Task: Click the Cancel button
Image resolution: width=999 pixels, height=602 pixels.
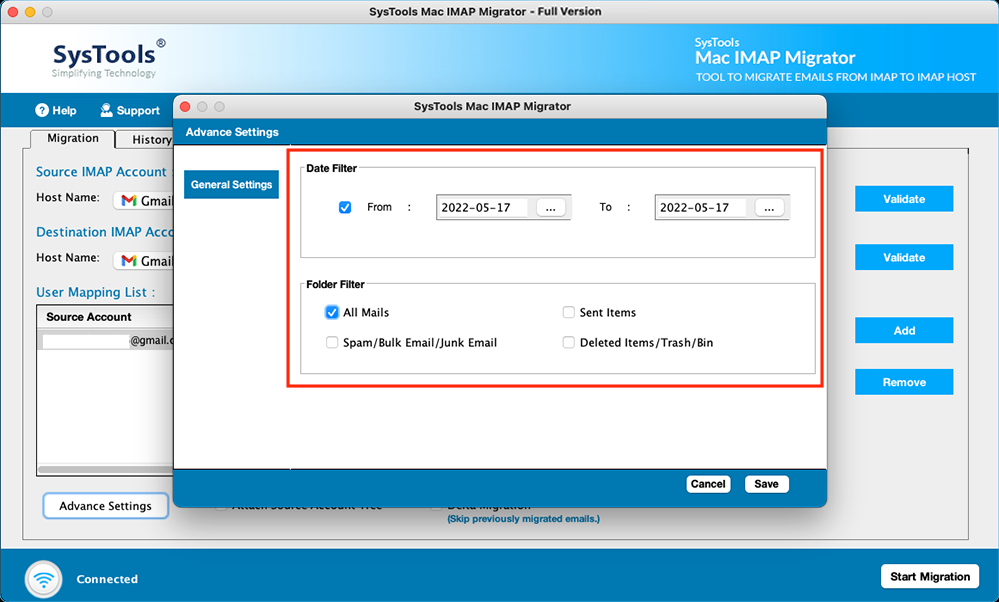Action: [708, 484]
